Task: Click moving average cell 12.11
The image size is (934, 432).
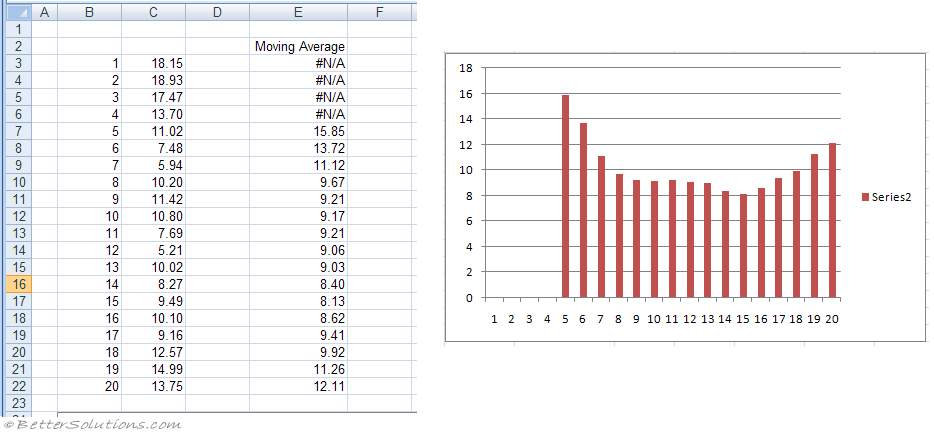Action: click(298, 386)
